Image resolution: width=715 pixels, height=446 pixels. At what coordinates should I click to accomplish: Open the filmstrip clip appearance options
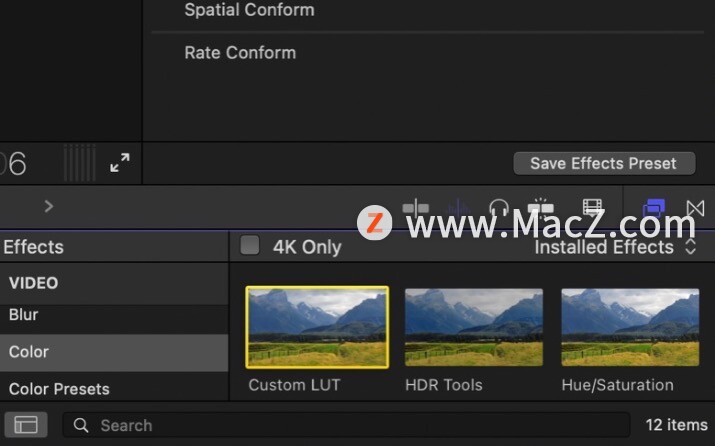point(592,207)
